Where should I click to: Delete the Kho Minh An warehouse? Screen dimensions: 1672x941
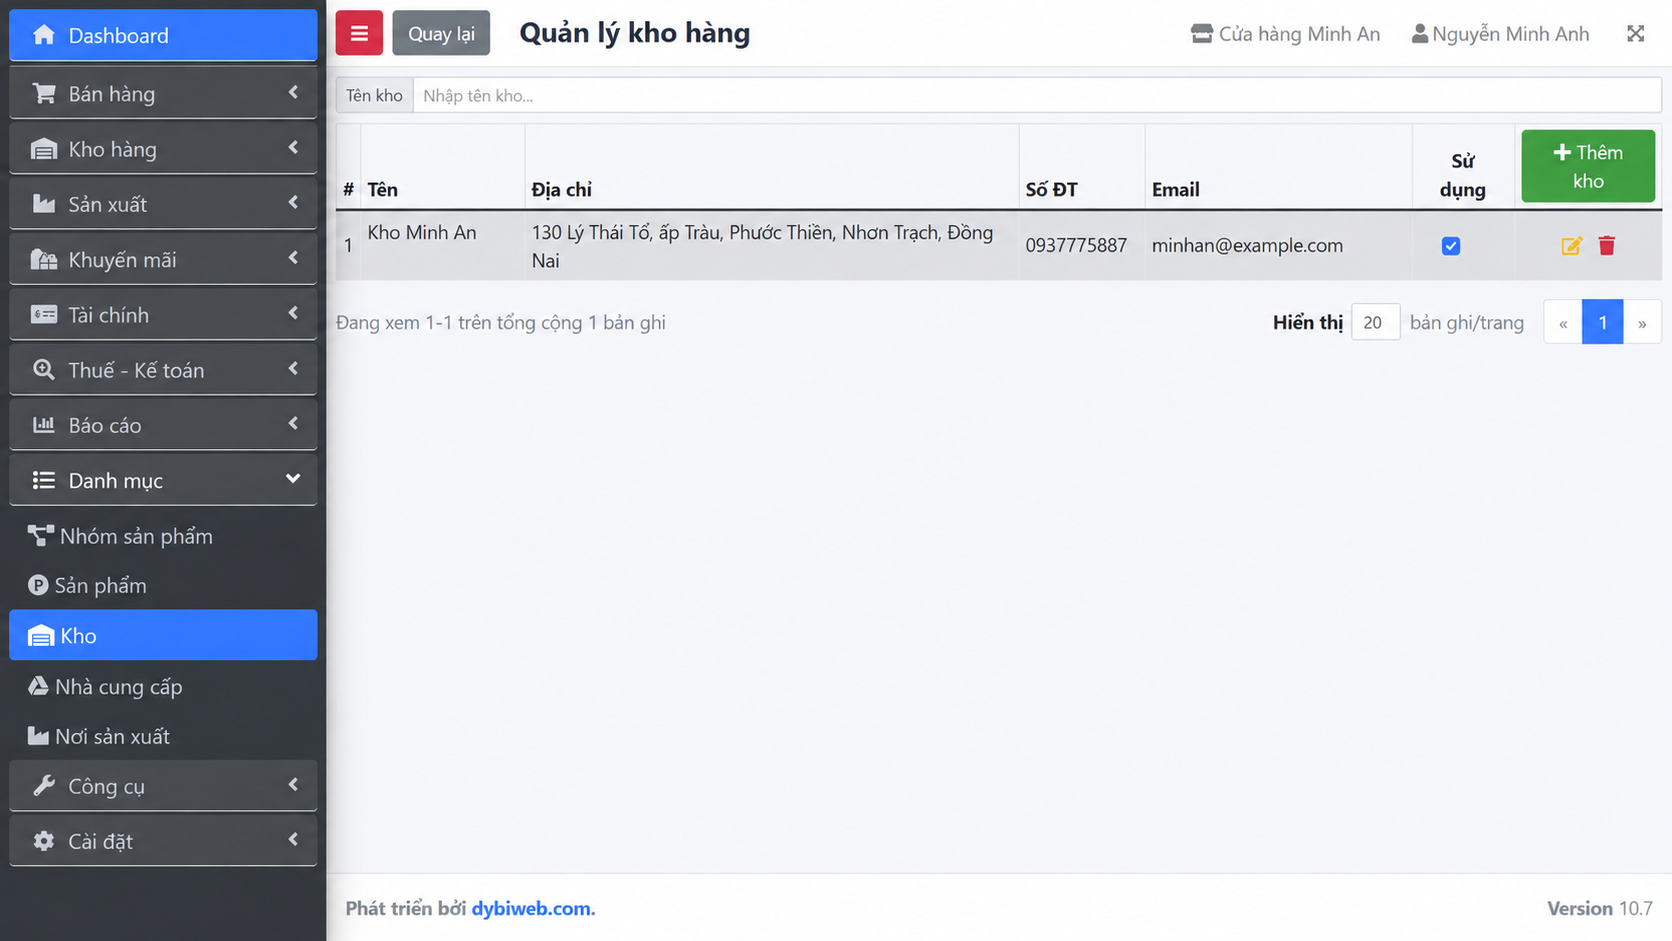(1607, 246)
